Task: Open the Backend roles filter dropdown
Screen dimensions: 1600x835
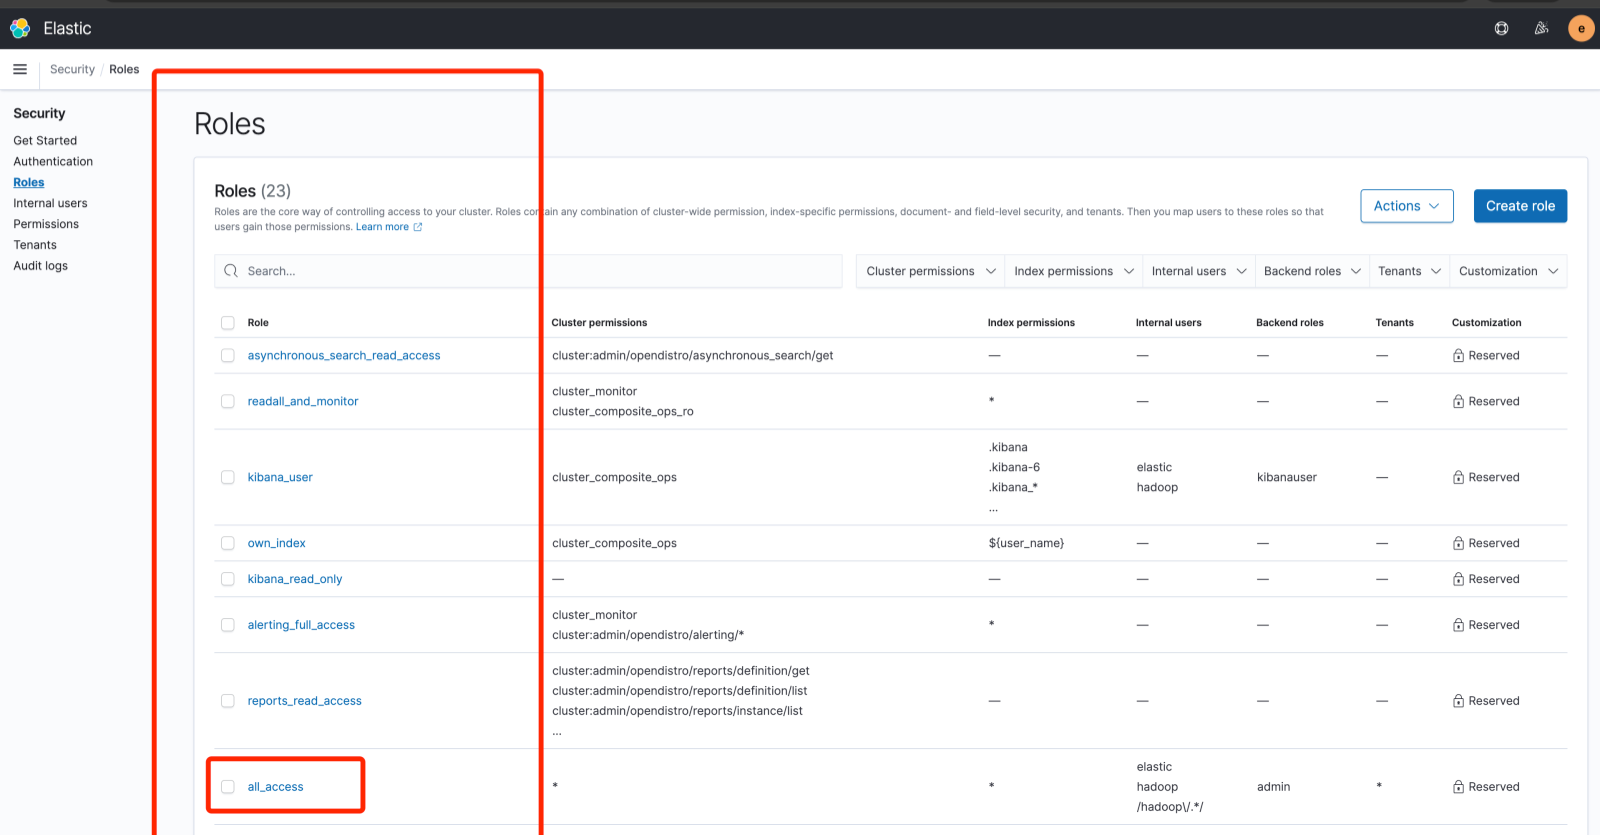Action: (x=1311, y=271)
